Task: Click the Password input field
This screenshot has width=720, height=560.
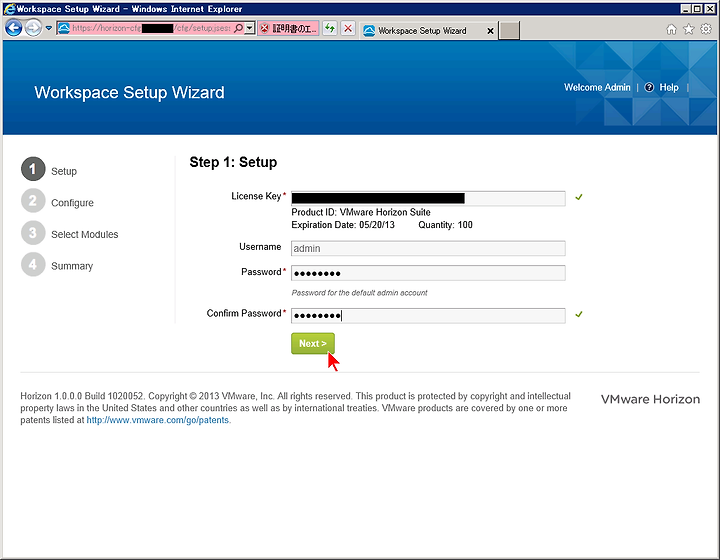Action: pos(428,273)
